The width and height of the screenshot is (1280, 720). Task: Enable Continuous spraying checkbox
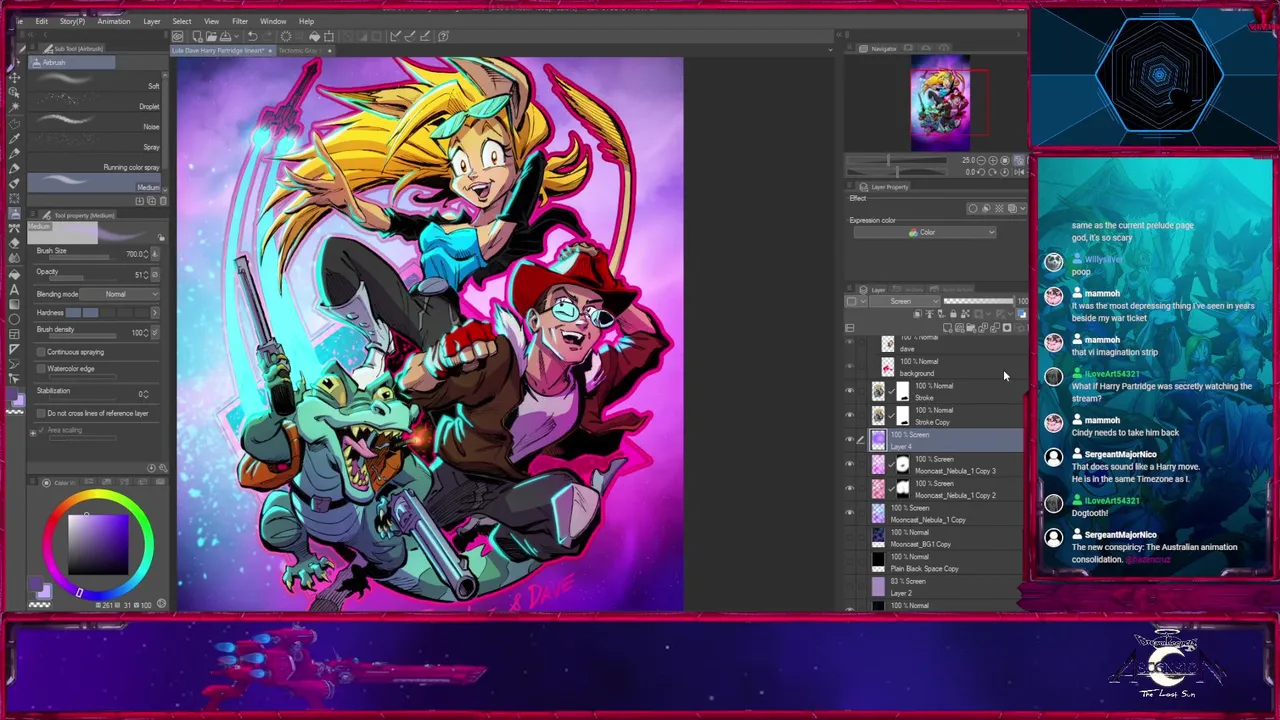41,352
